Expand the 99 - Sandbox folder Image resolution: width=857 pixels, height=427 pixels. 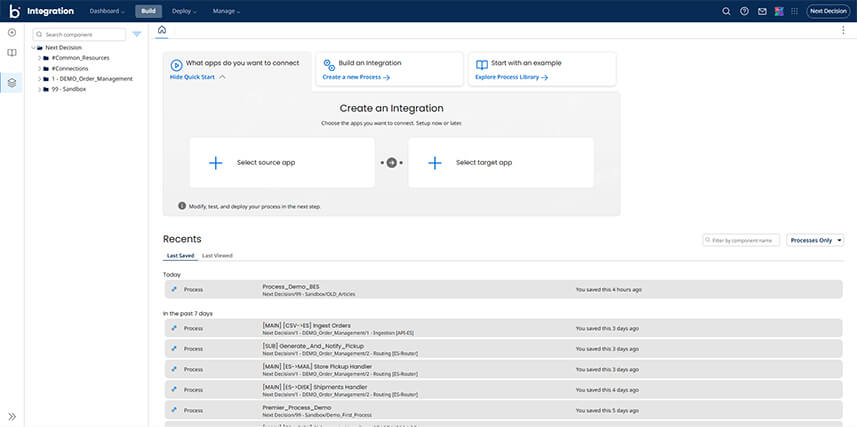[39, 89]
